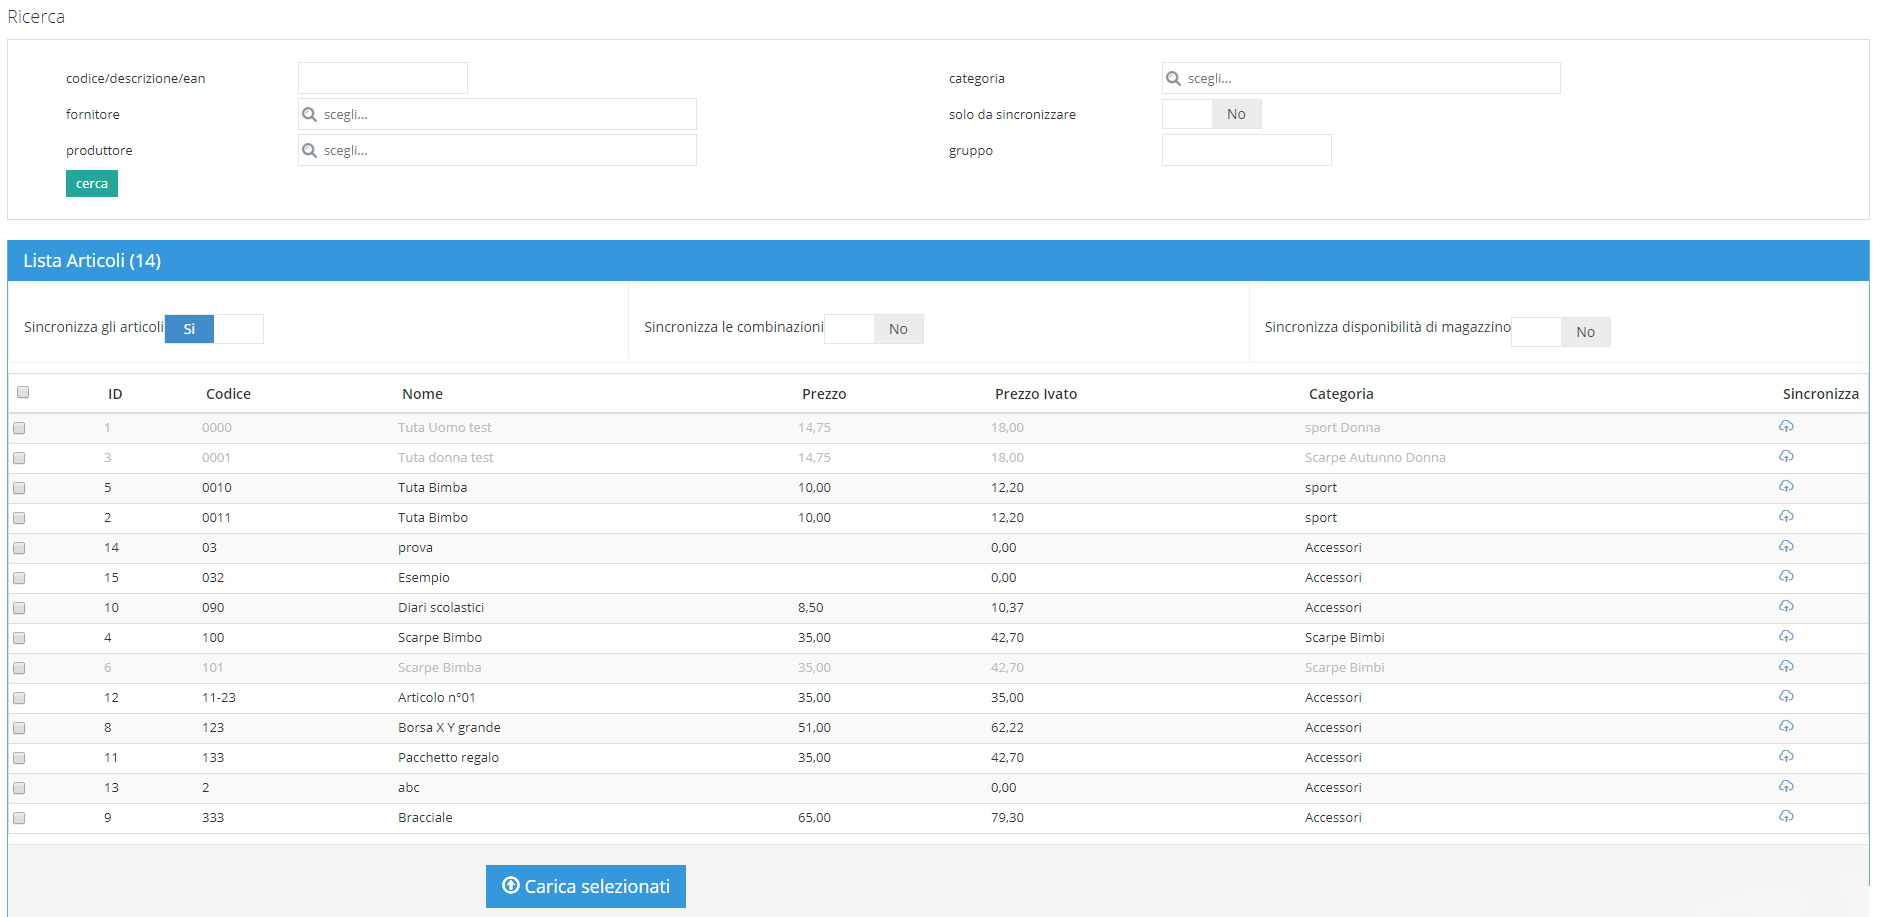The height and width of the screenshot is (917, 1886).
Task: Sort by the ID column header
Action: (115, 394)
